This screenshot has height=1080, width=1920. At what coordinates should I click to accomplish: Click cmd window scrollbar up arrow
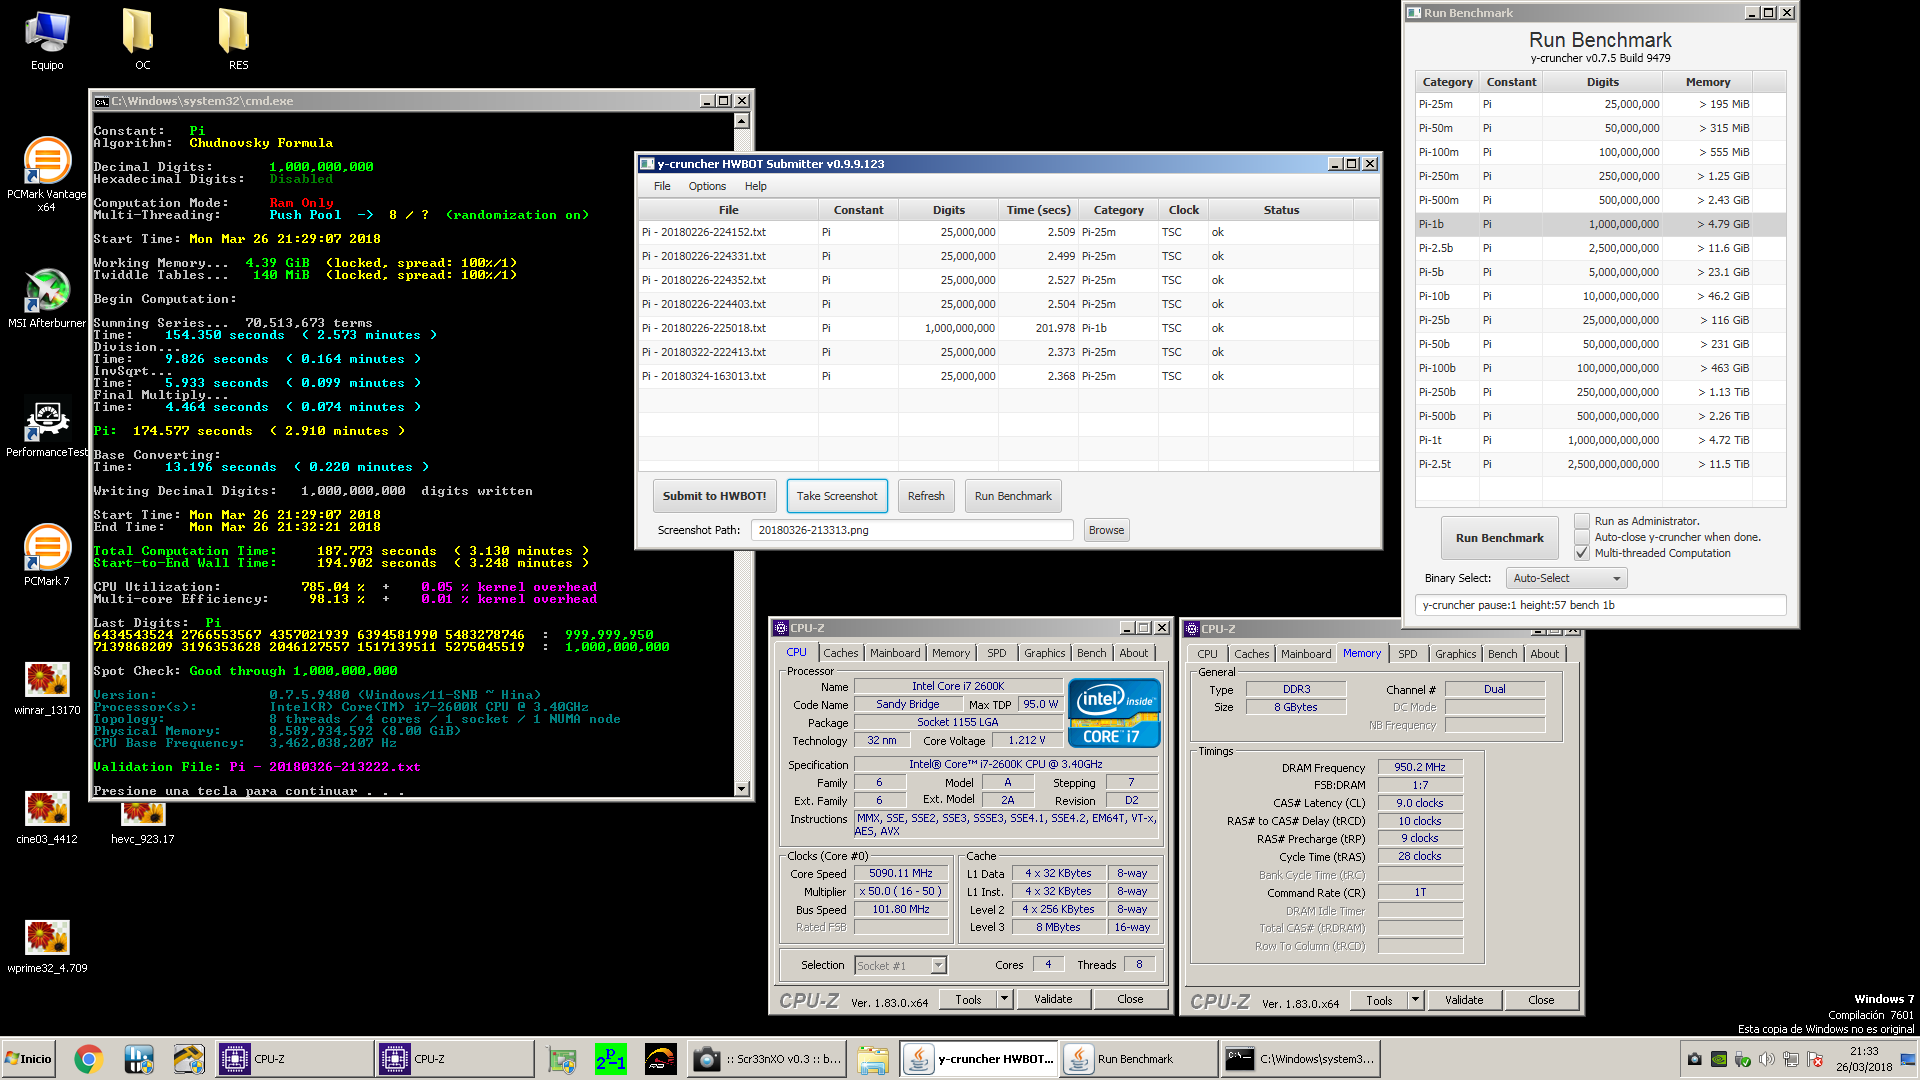coord(742,121)
